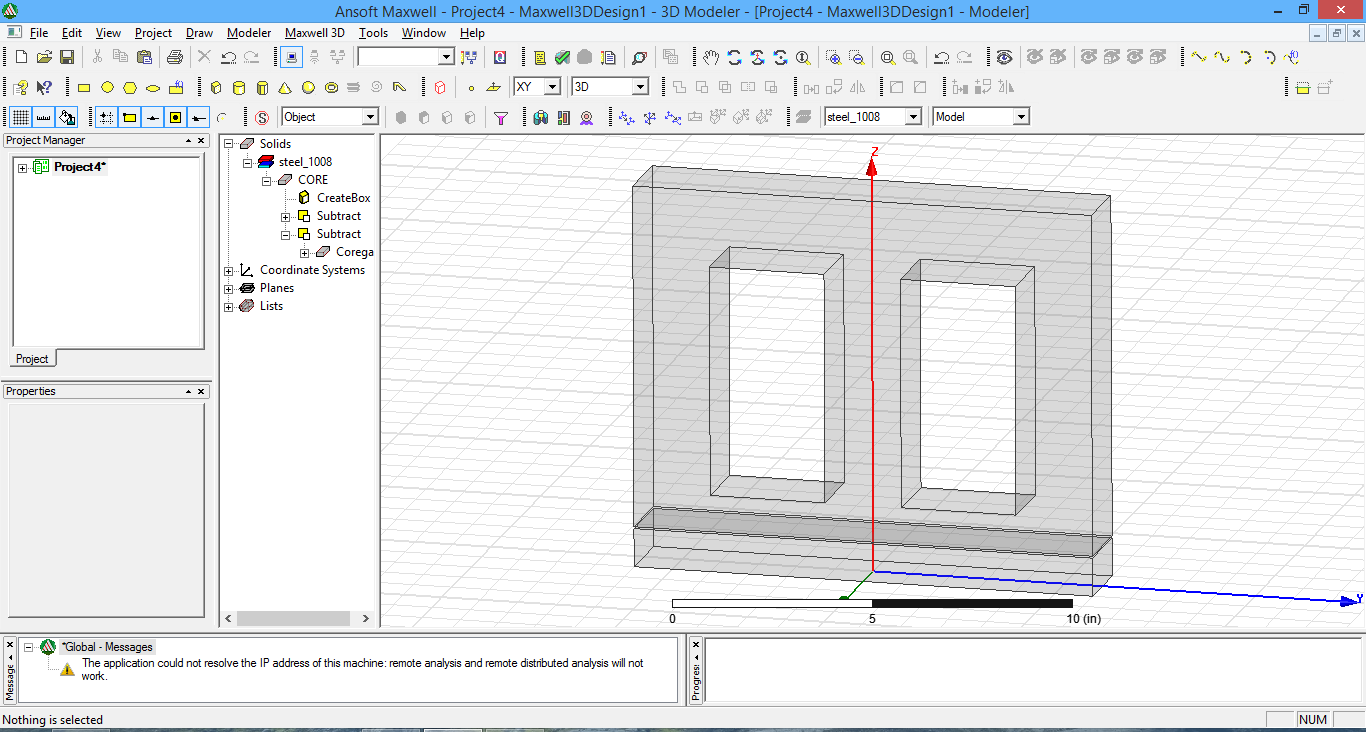The width and height of the screenshot is (1366, 732).
Task: Select the Draw Regular Polyhedron tool
Action: (x=261, y=87)
